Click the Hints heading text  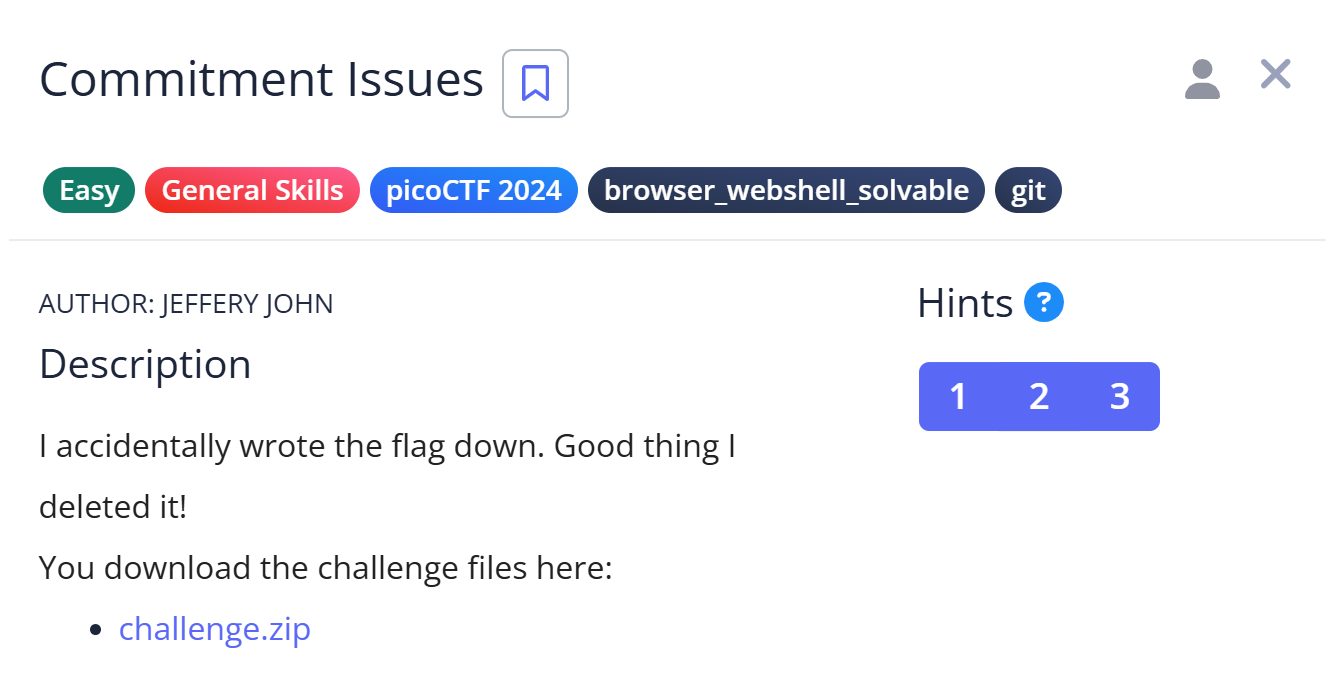coord(965,303)
